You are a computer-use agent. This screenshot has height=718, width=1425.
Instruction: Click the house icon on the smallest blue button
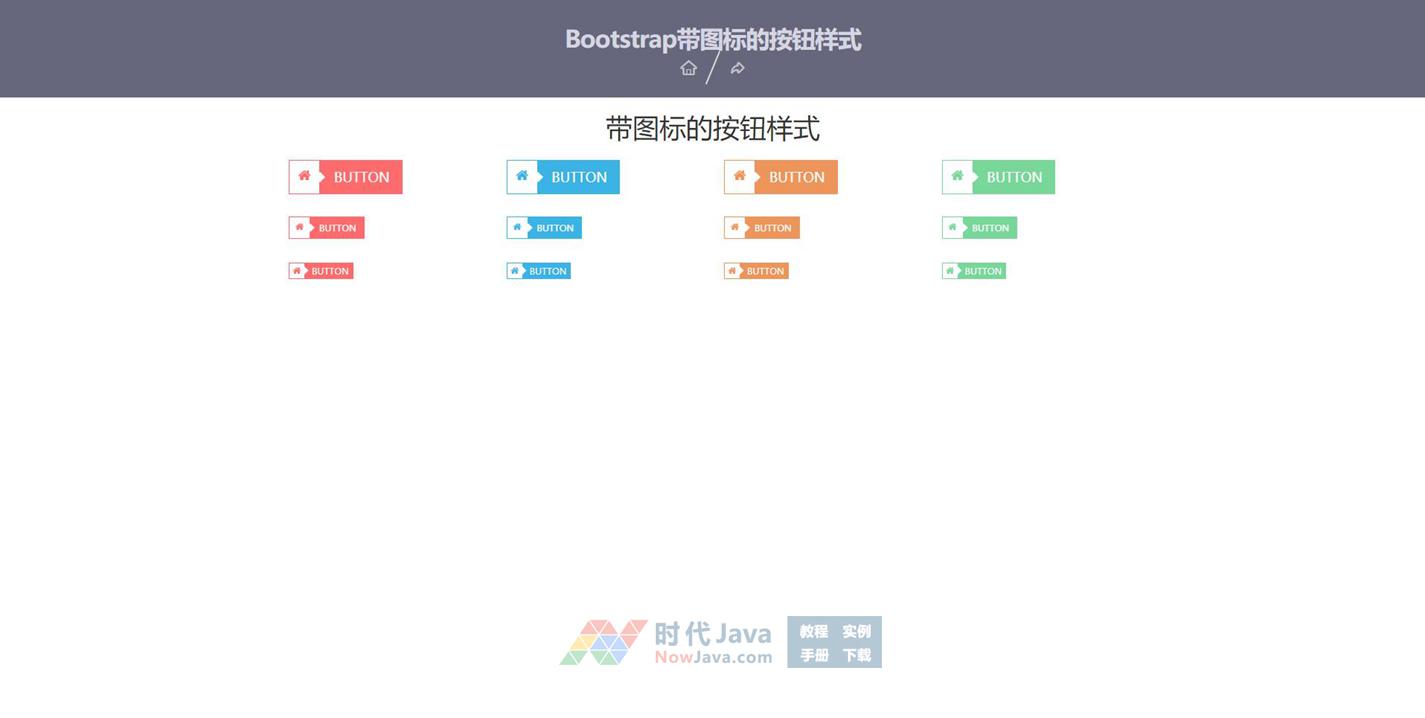tap(515, 270)
